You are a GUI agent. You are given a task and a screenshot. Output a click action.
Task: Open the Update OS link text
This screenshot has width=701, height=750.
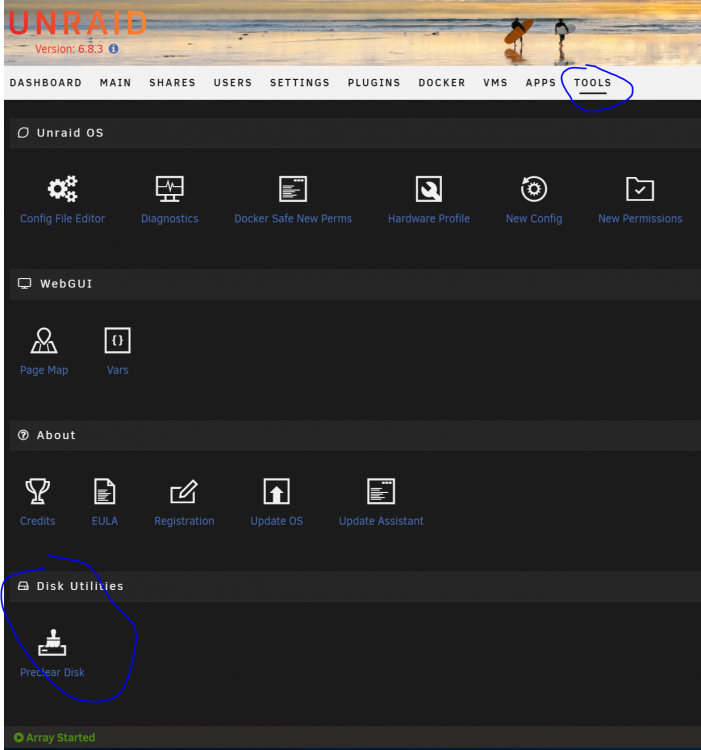click(277, 521)
